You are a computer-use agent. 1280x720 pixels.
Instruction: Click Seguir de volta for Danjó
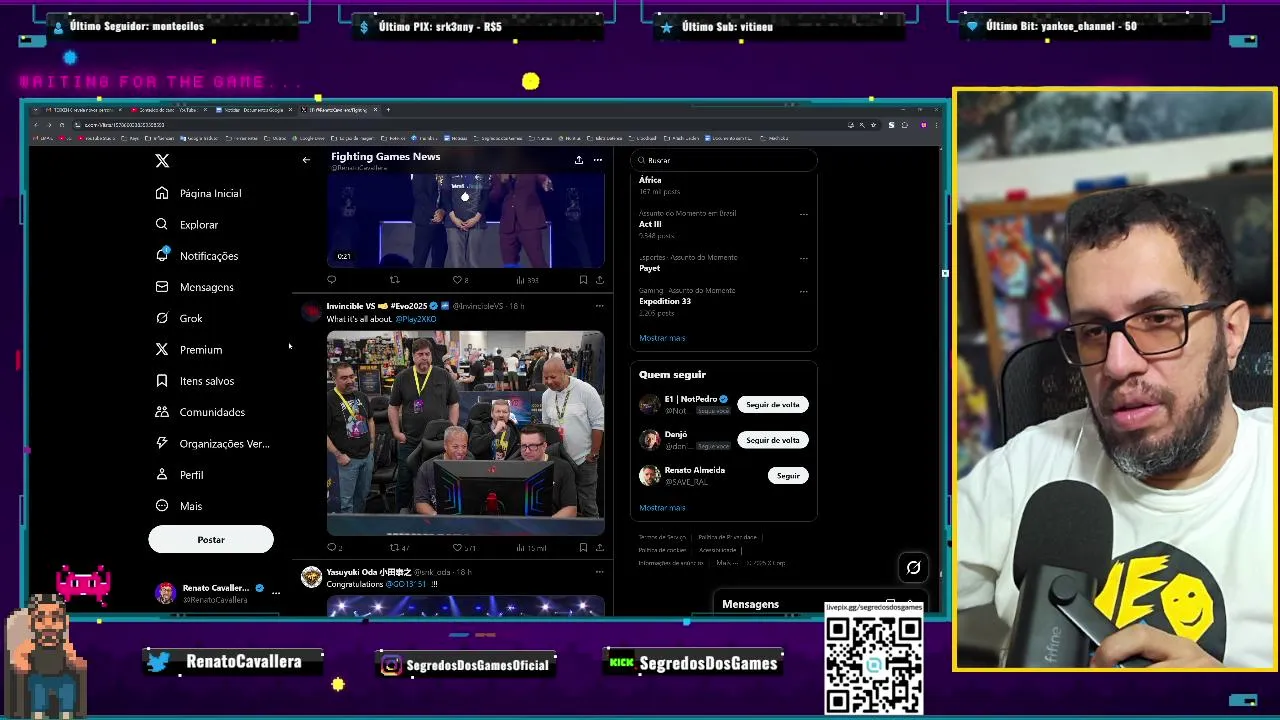[x=773, y=440]
